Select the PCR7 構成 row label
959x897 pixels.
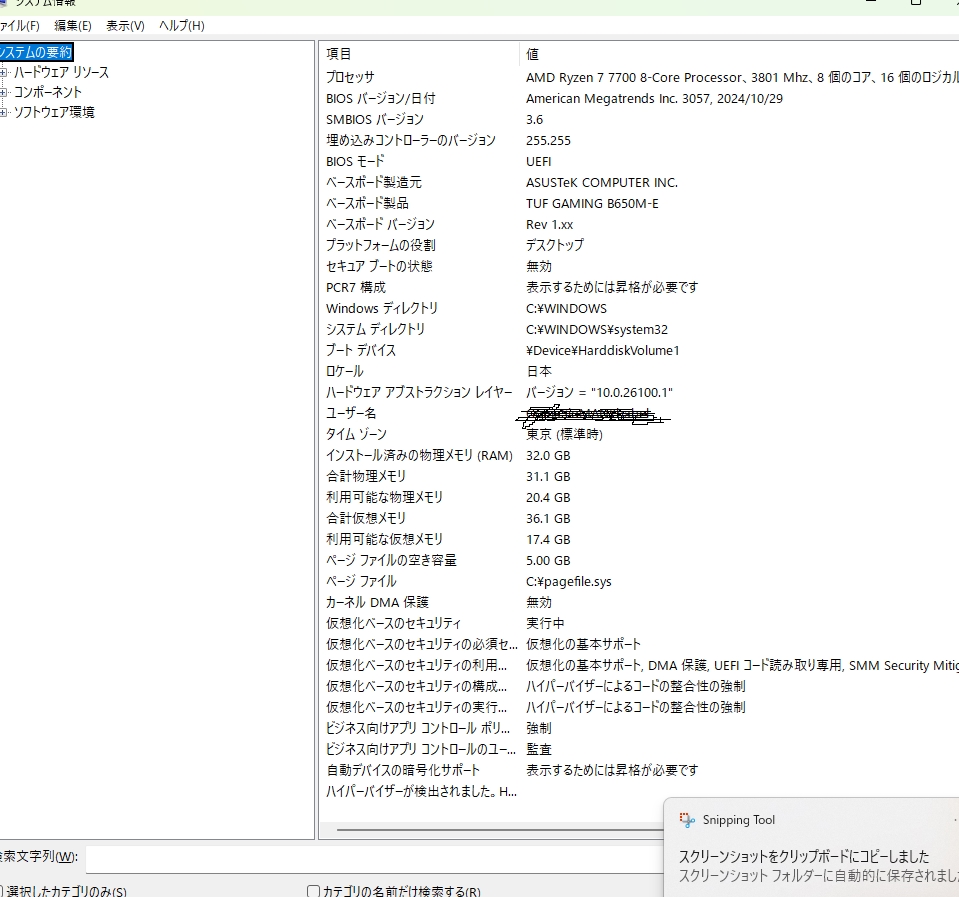point(355,287)
